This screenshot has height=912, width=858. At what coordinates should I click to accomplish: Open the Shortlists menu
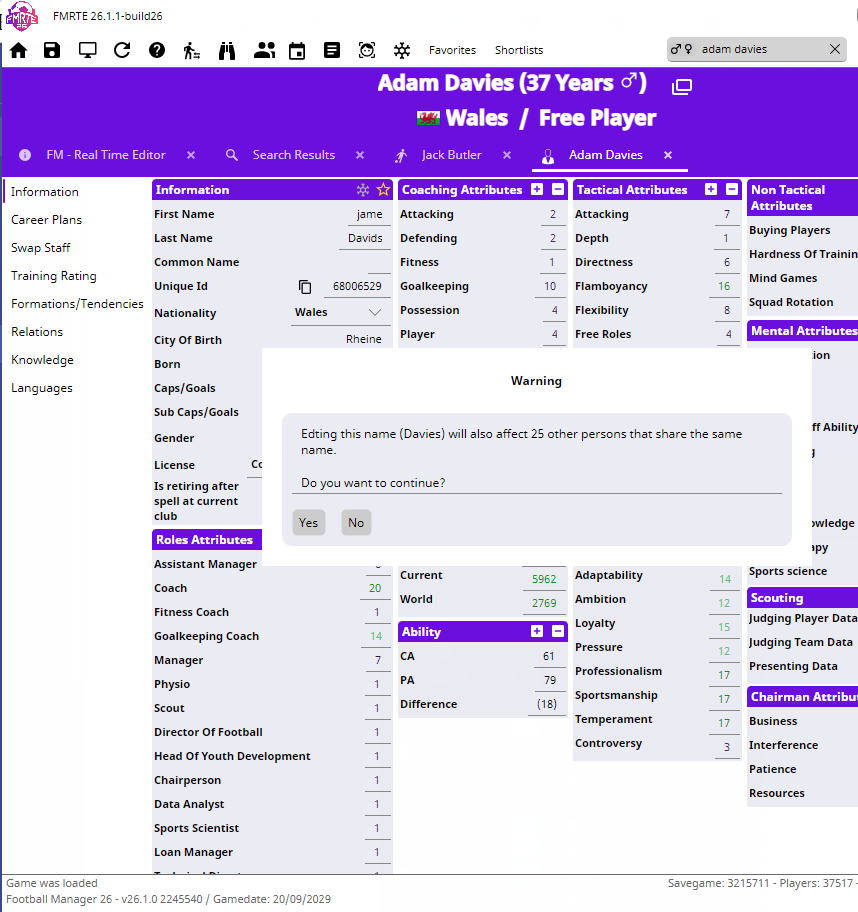click(519, 50)
